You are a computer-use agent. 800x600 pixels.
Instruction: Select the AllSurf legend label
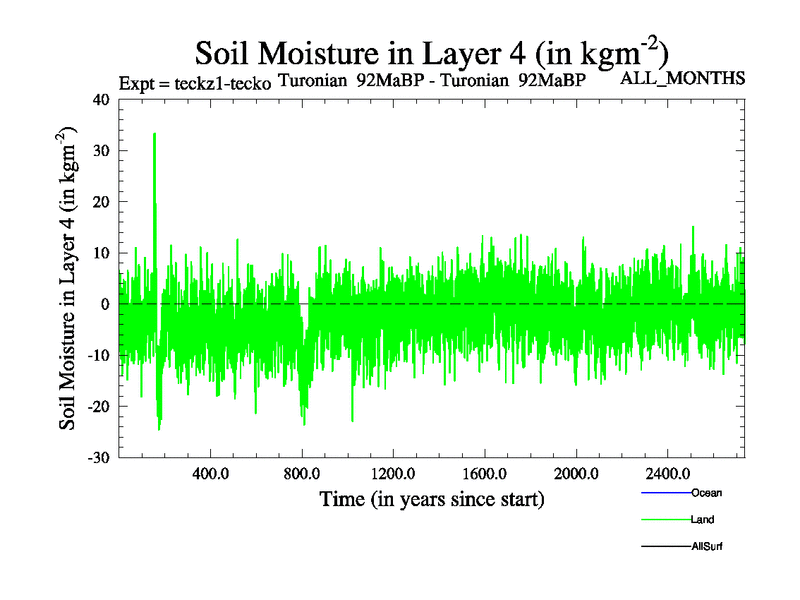(x=707, y=547)
